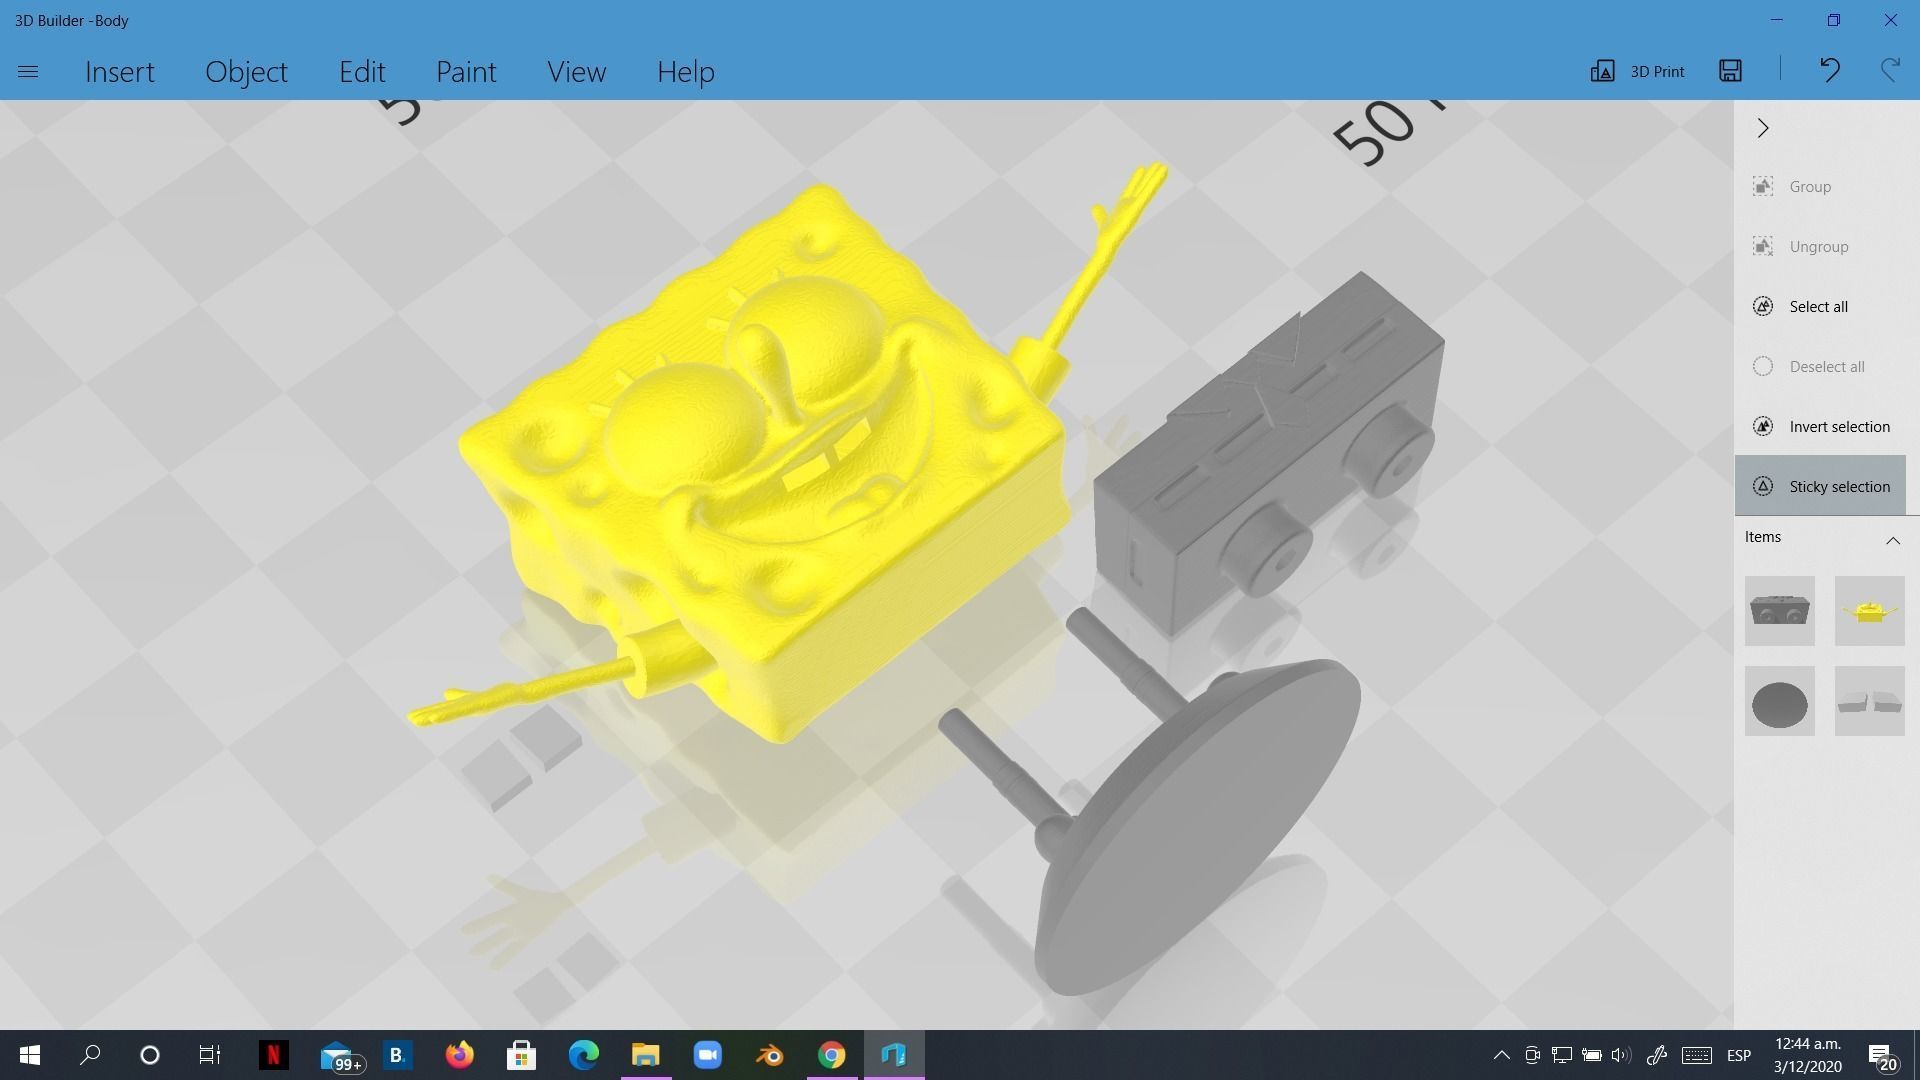The width and height of the screenshot is (1920, 1080).
Task: Open Blender from the taskbar
Action: pyautogui.click(x=769, y=1055)
